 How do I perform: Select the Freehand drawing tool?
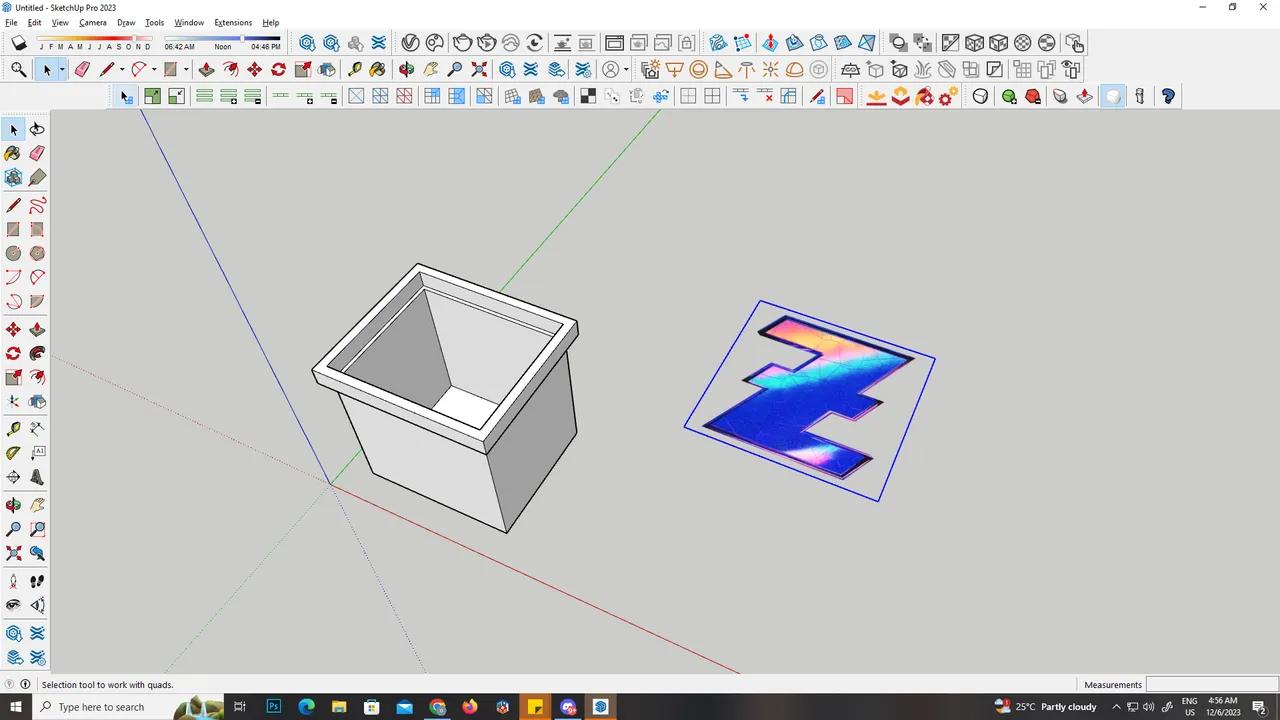(37, 206)
